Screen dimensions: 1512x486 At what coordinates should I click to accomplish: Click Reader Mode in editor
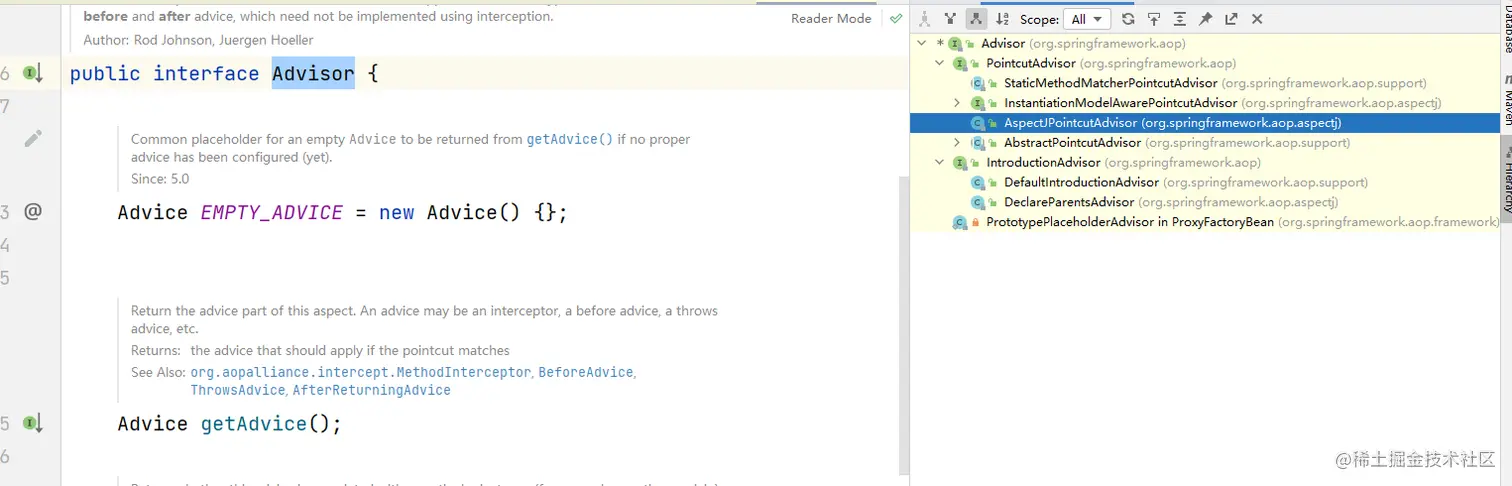[x=831, y=19]
